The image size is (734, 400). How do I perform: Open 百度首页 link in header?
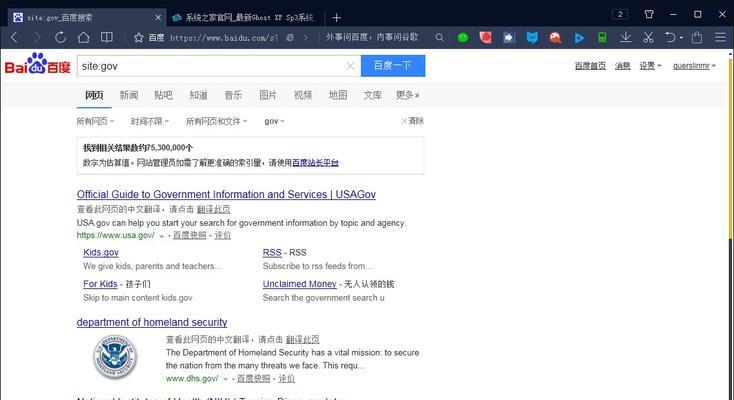tap(590, 66)
